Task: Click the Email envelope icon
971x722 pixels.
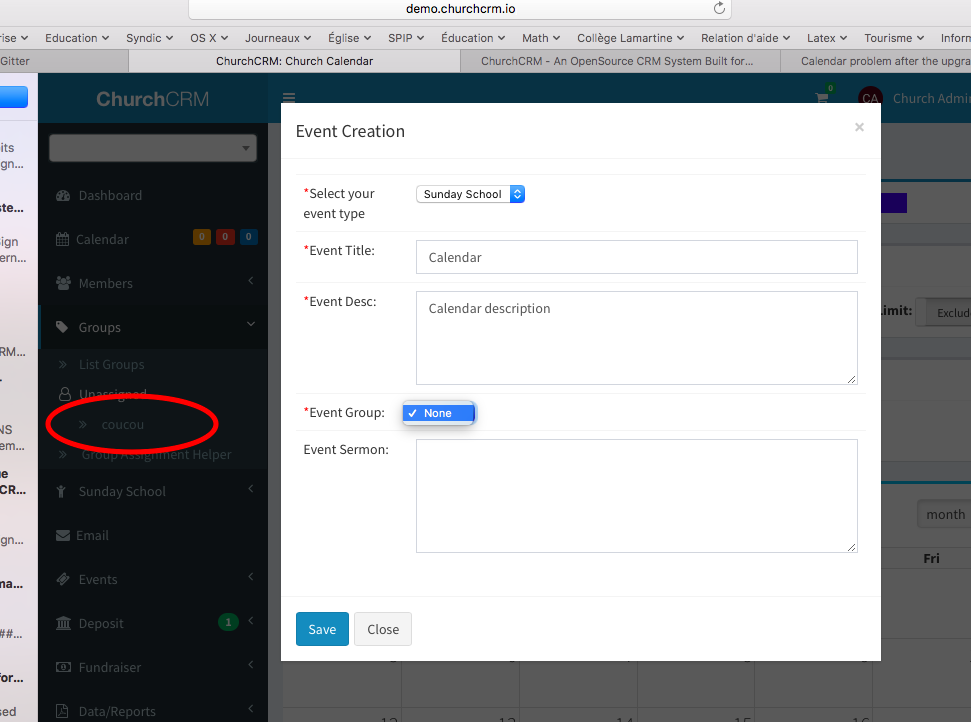Action: point(63,536)
